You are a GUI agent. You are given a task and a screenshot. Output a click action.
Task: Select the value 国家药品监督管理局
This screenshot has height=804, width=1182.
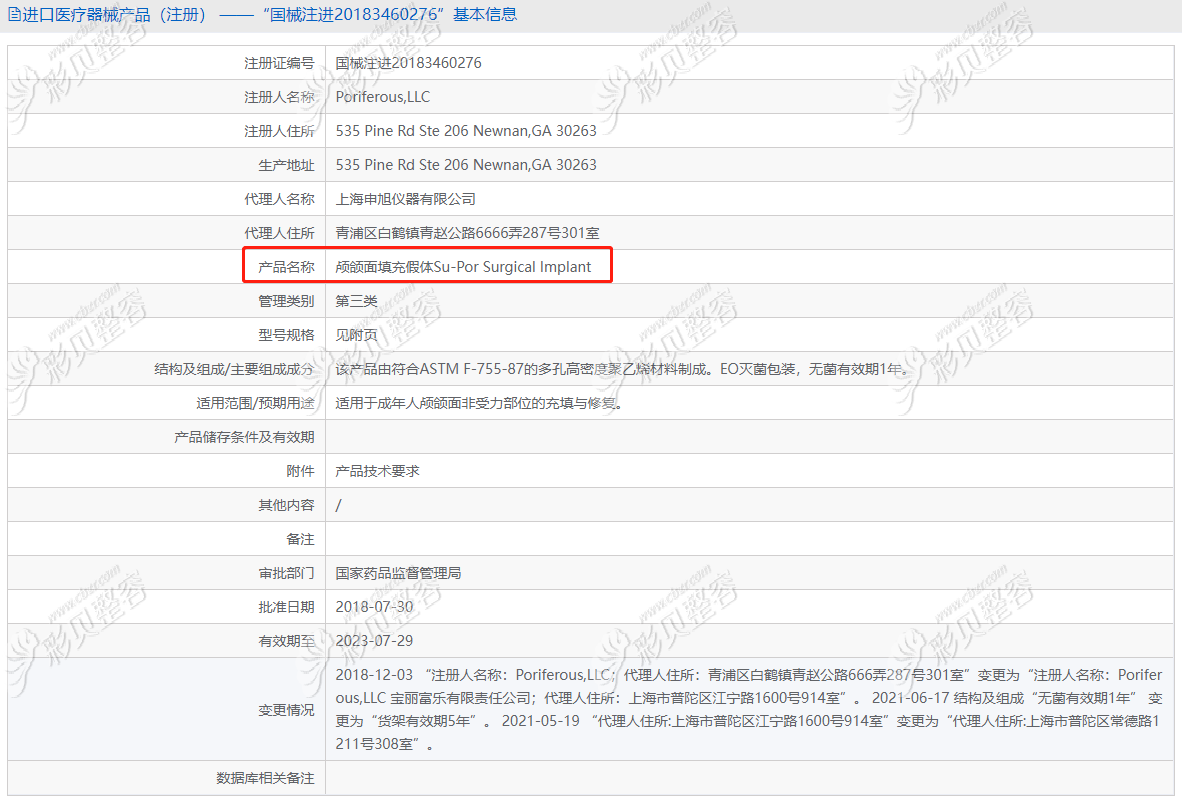(399, 573)
